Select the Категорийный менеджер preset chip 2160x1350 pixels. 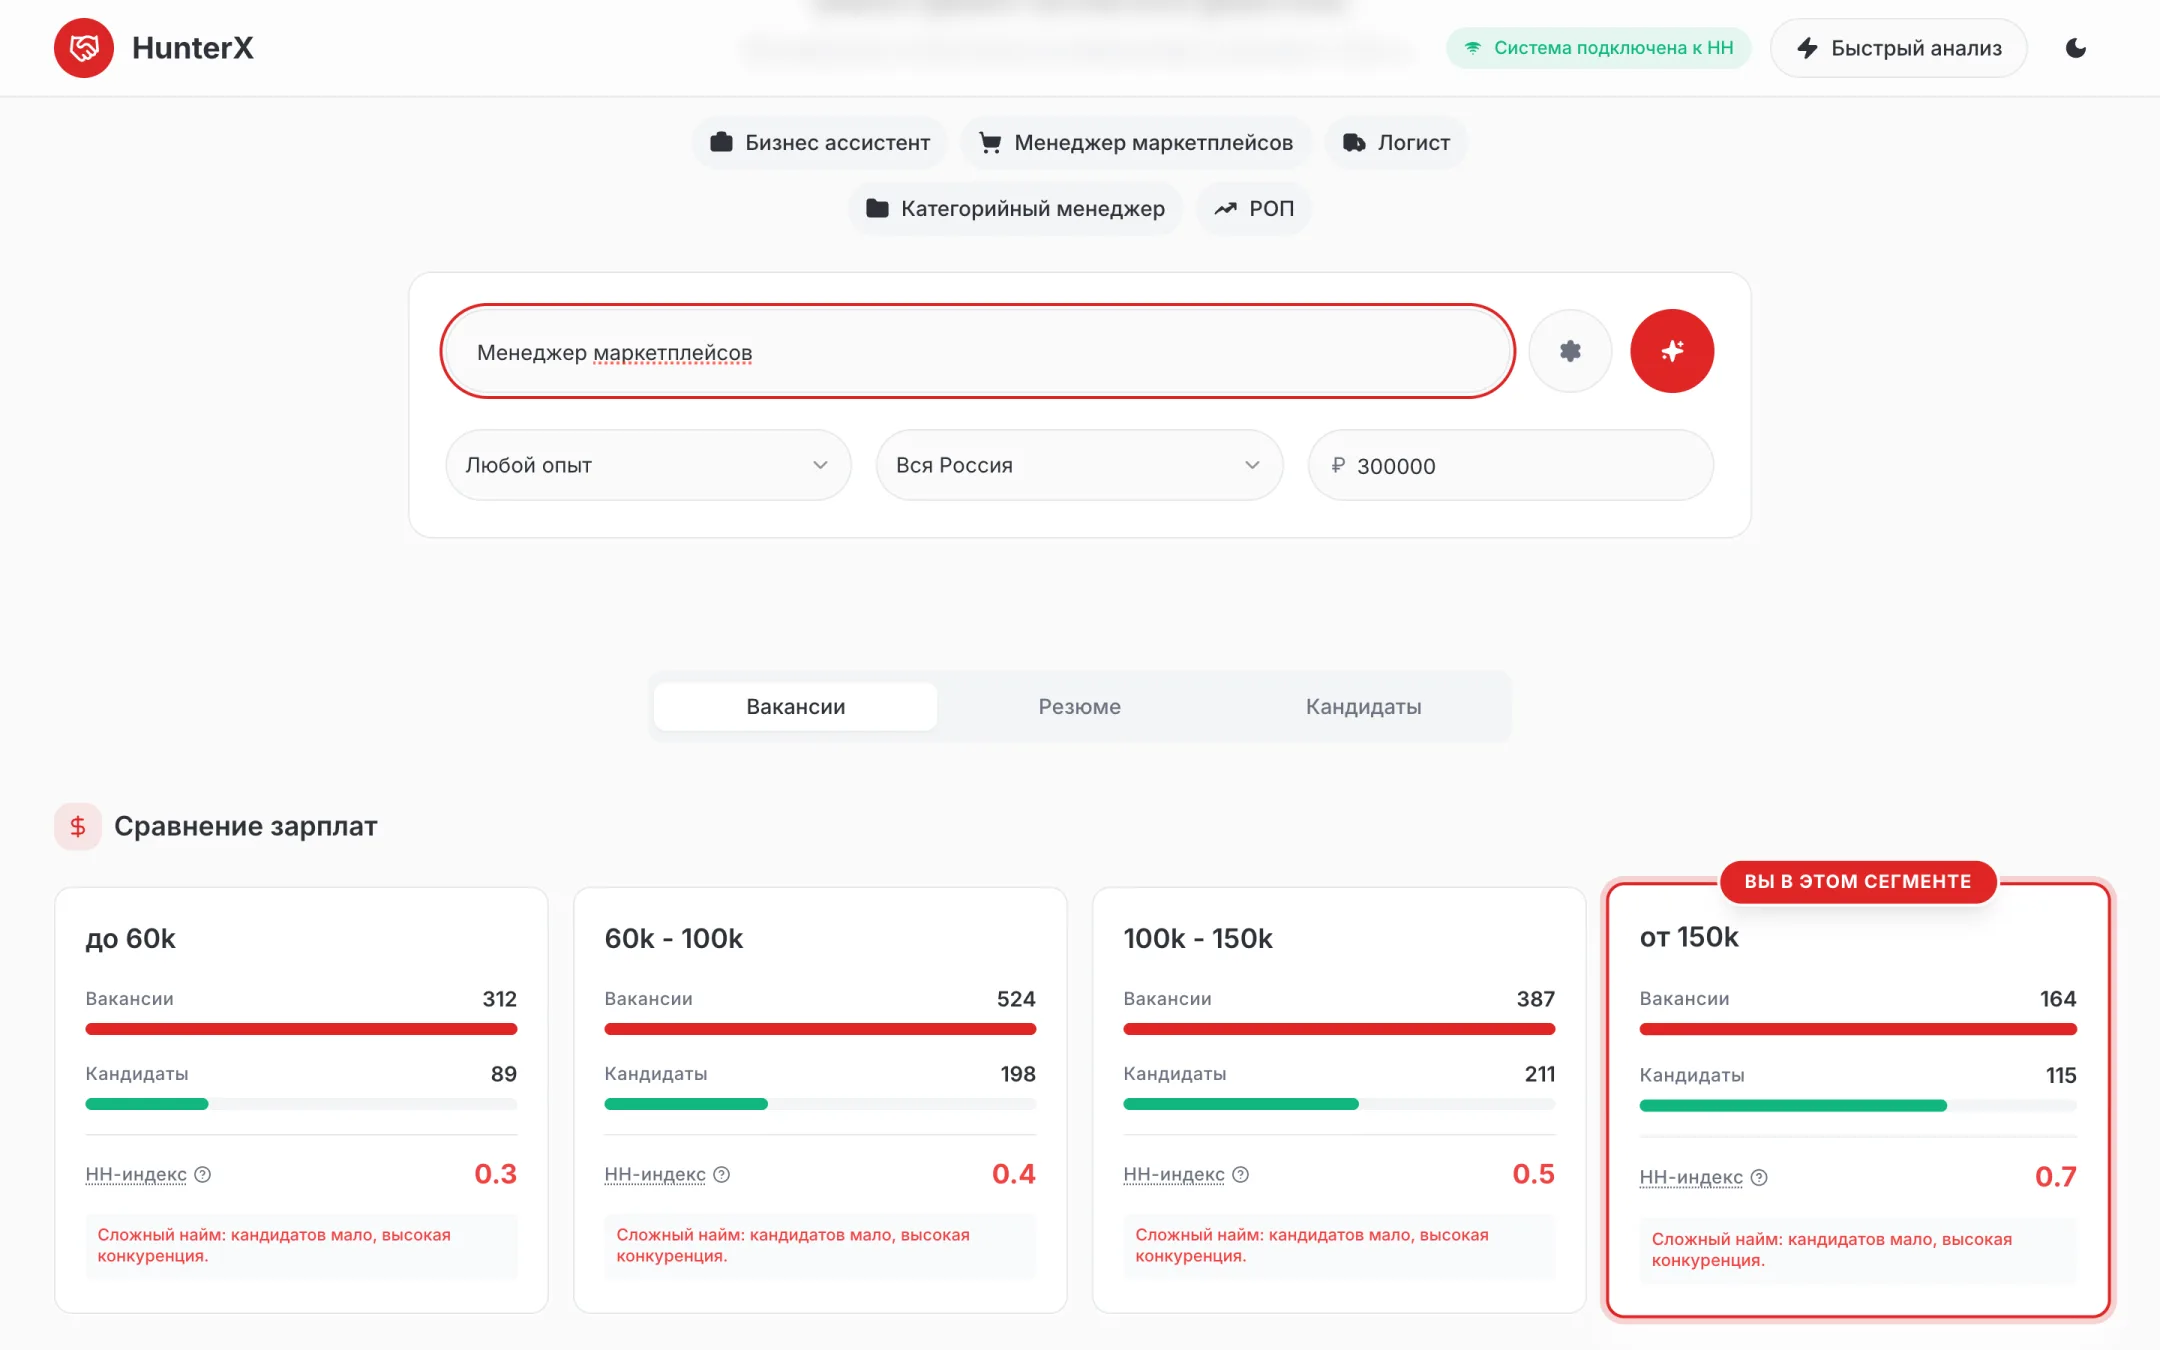click(1016, 209)
